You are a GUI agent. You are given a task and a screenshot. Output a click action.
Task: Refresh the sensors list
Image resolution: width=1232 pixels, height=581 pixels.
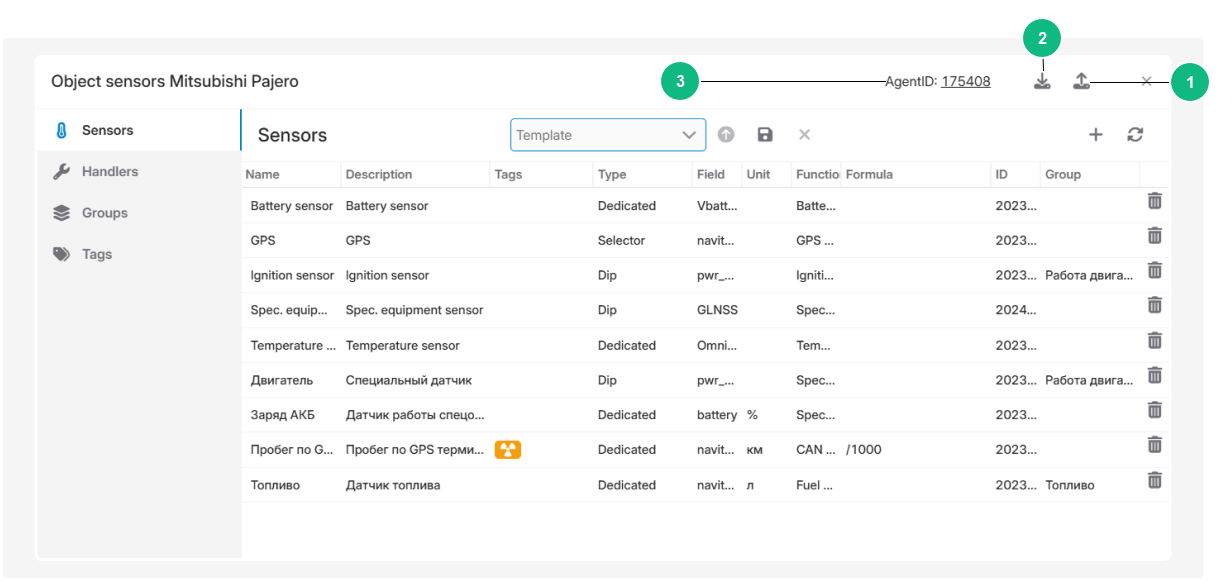pyautogui.click(x=1135, y=134)
